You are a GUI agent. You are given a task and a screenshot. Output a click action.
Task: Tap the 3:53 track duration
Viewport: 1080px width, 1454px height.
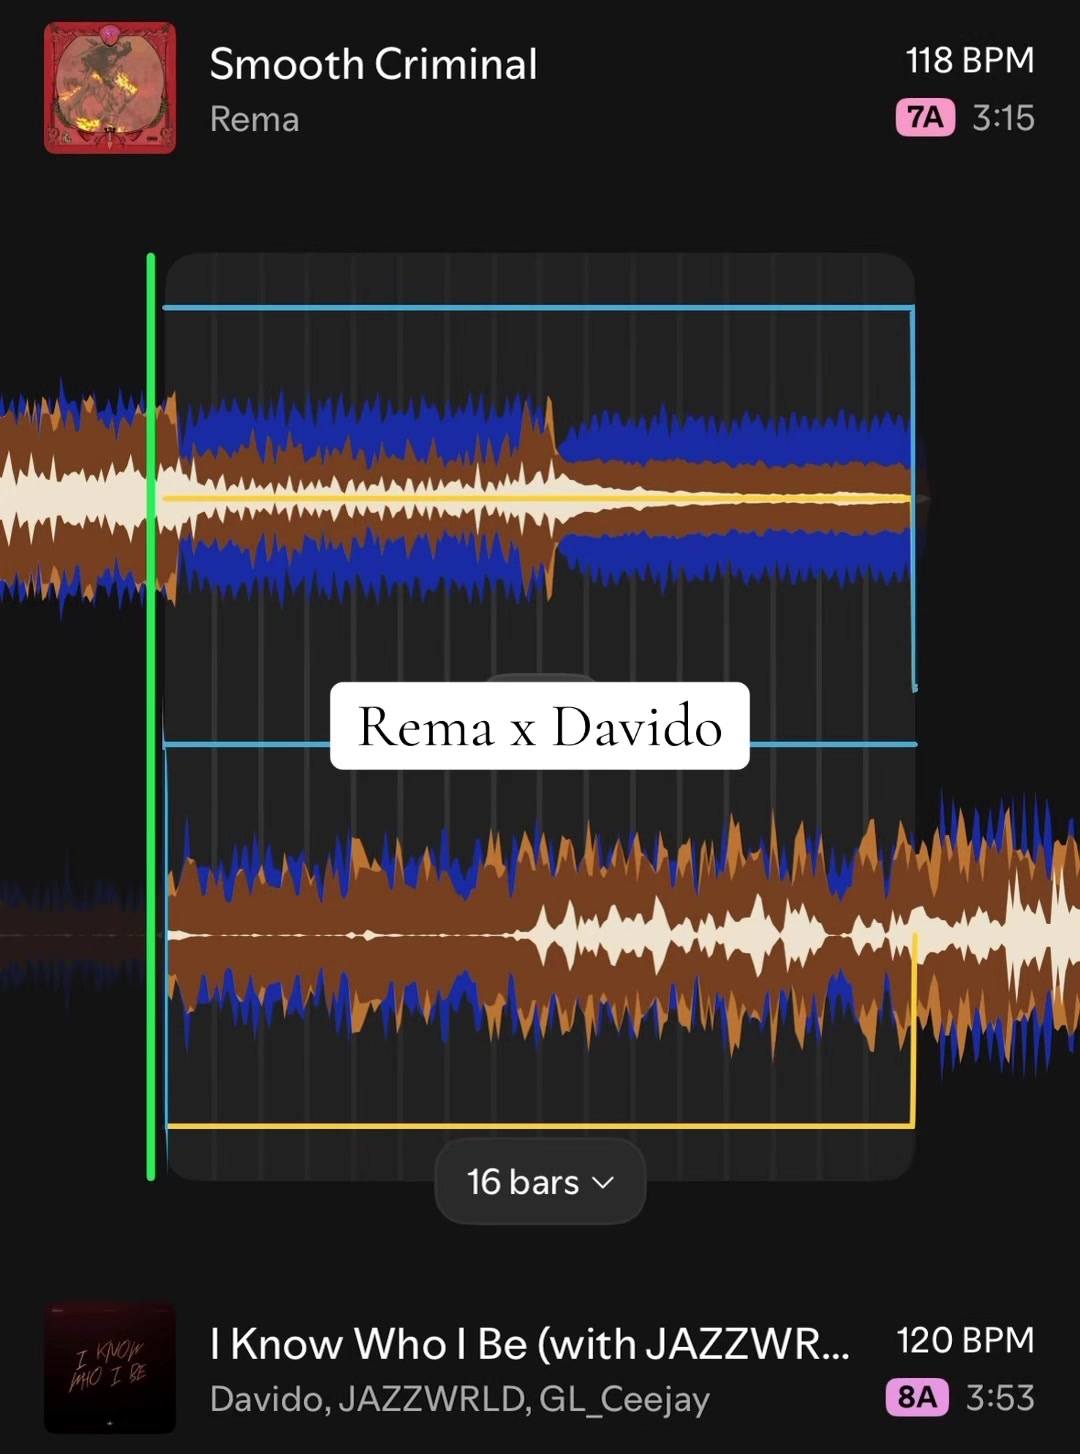click(1000, 1397)
